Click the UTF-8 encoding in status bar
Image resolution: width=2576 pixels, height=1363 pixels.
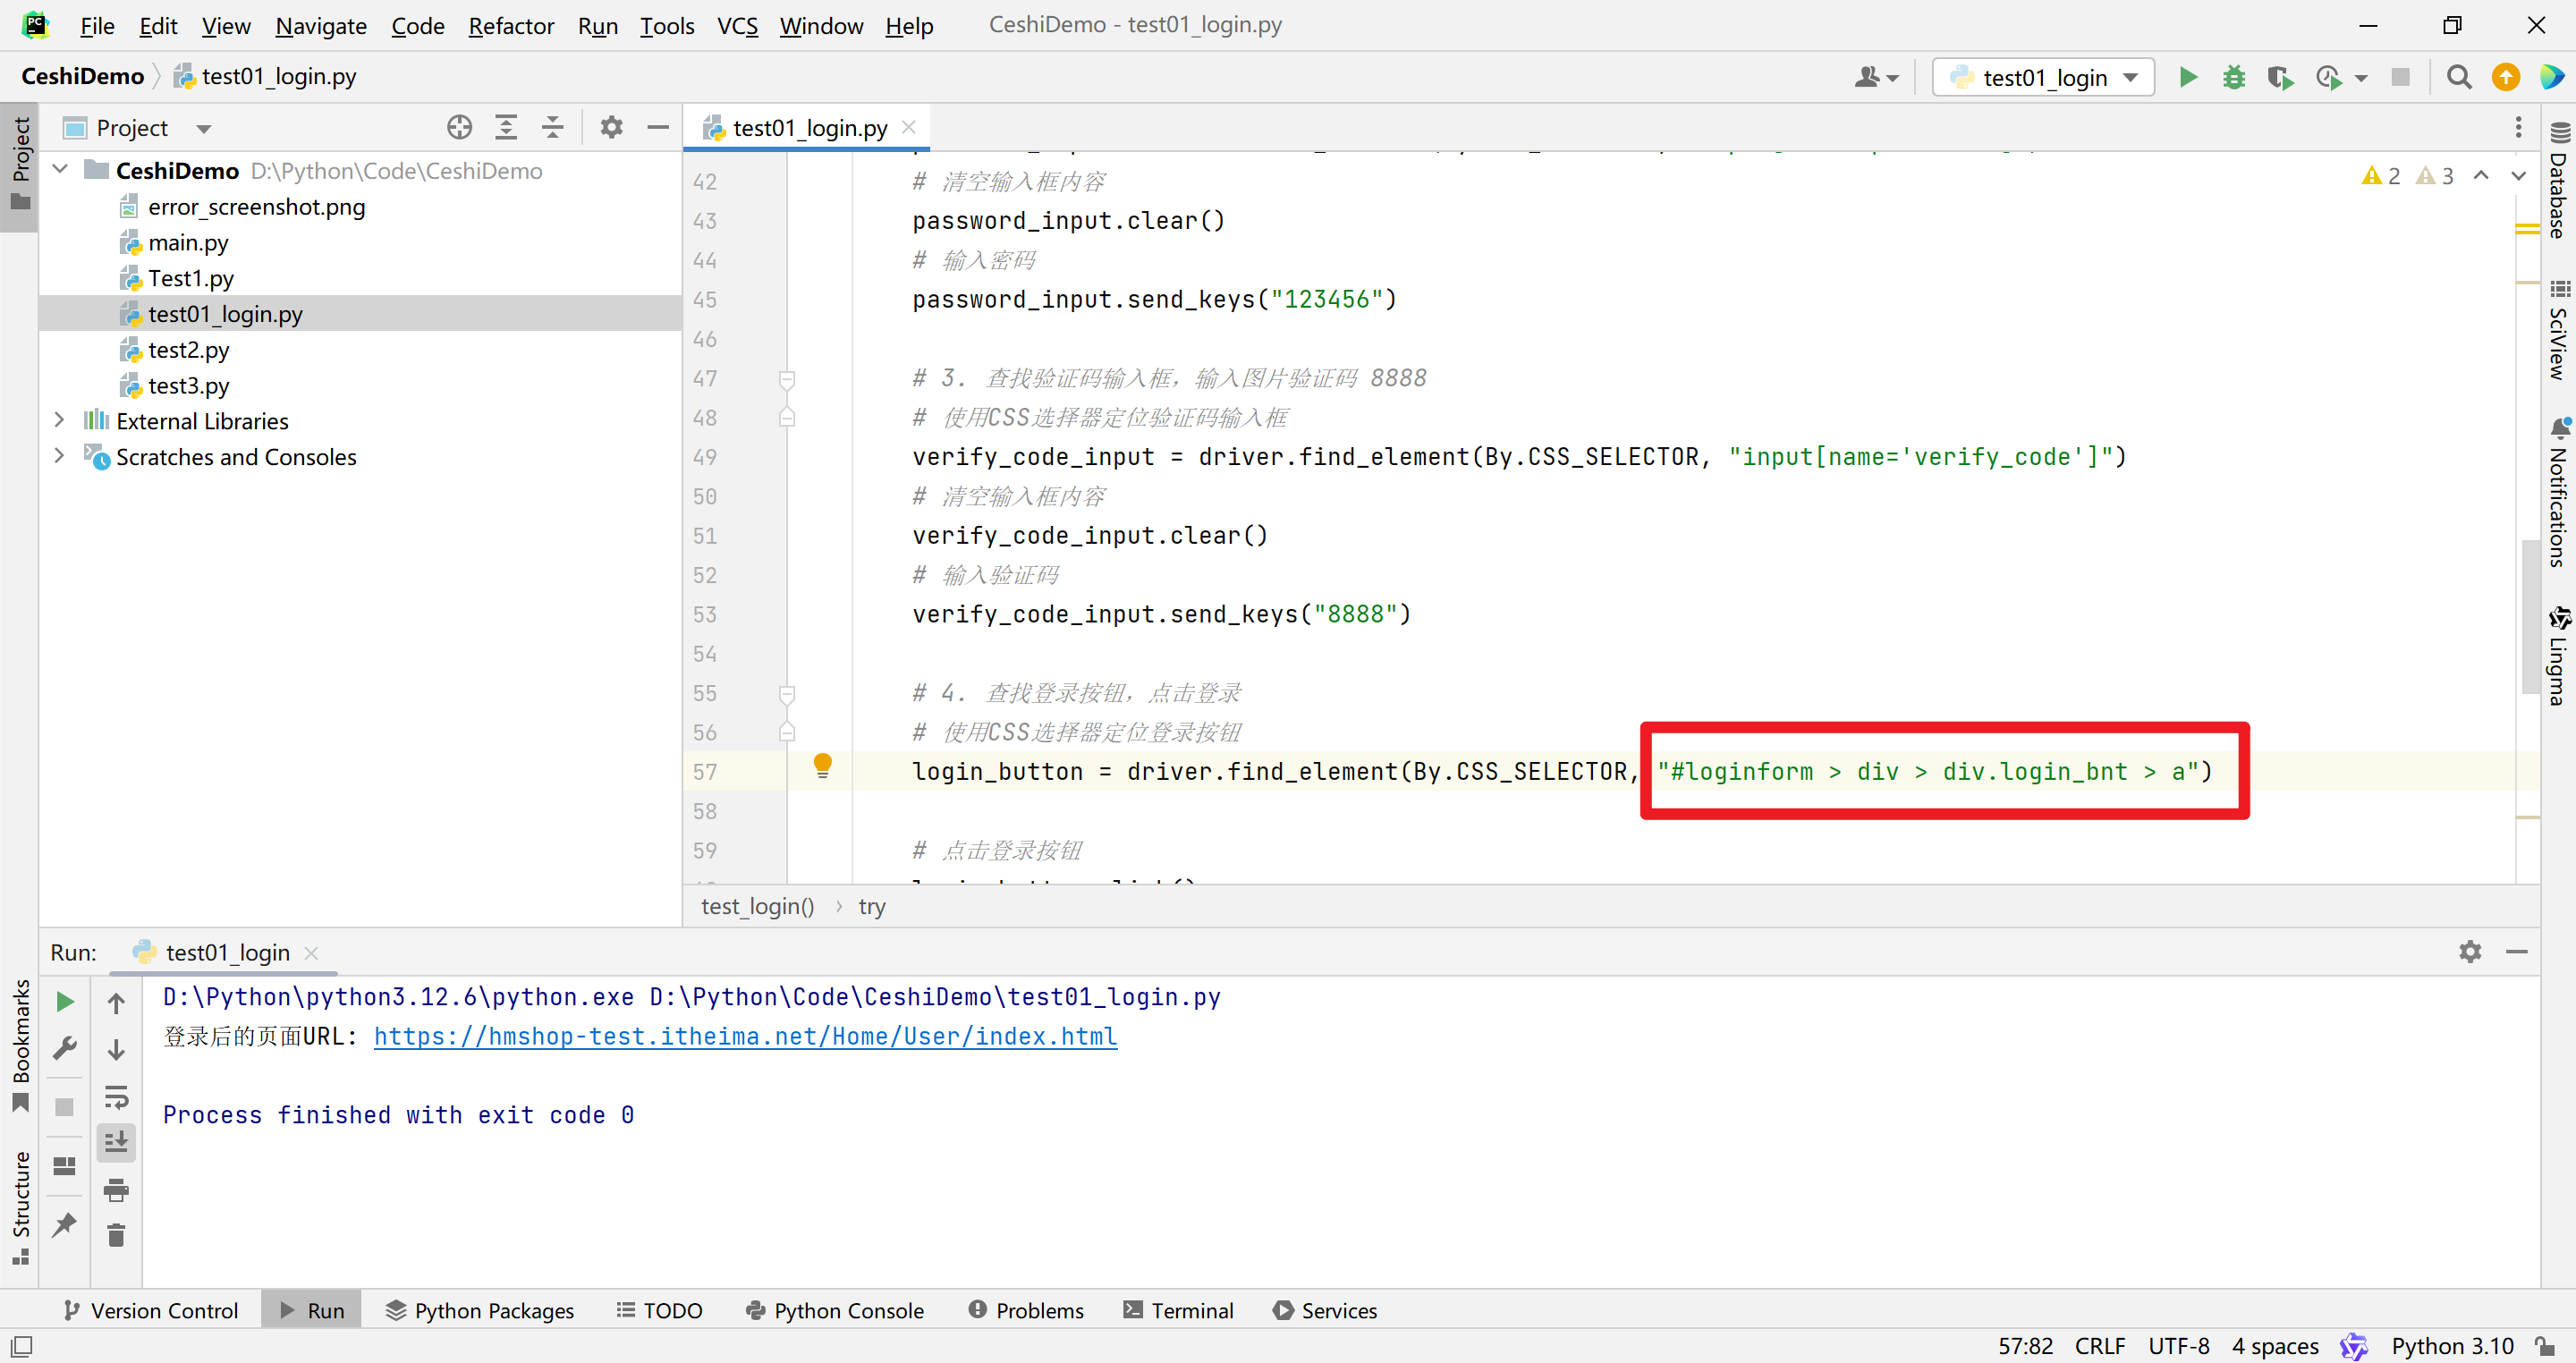2178,1346
